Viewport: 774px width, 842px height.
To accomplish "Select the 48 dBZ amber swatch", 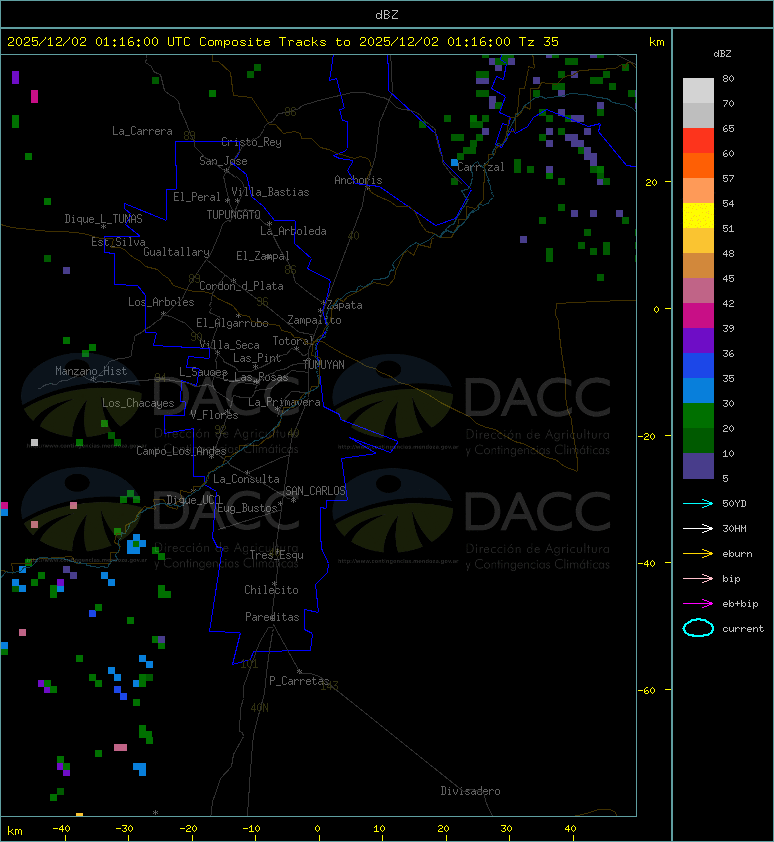I will tap(698, 241).
